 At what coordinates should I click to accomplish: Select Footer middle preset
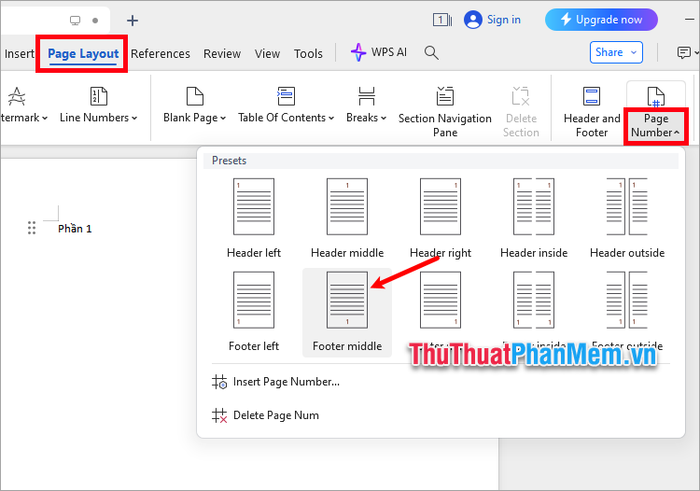pyautogui.click(x=347, y=312)
